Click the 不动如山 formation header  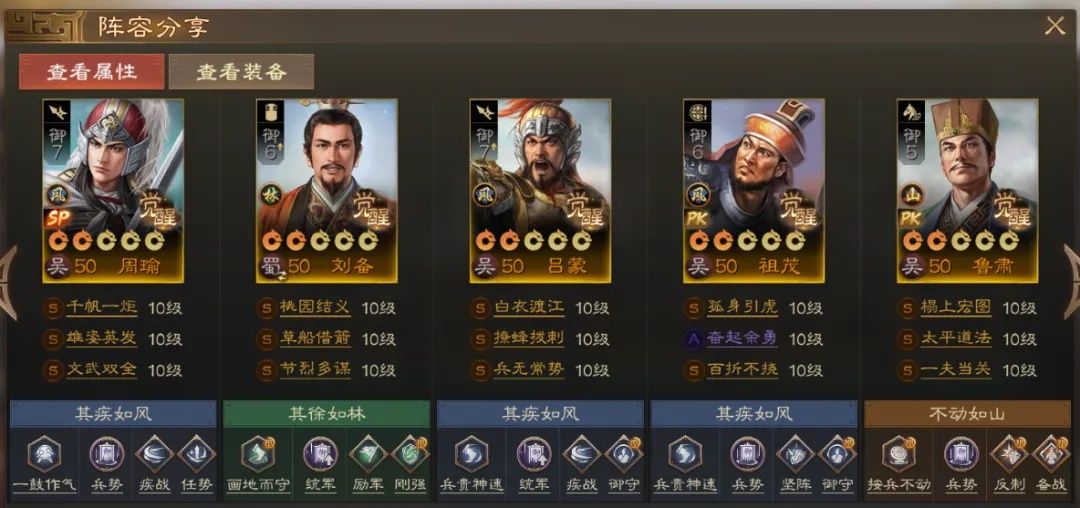966,414
